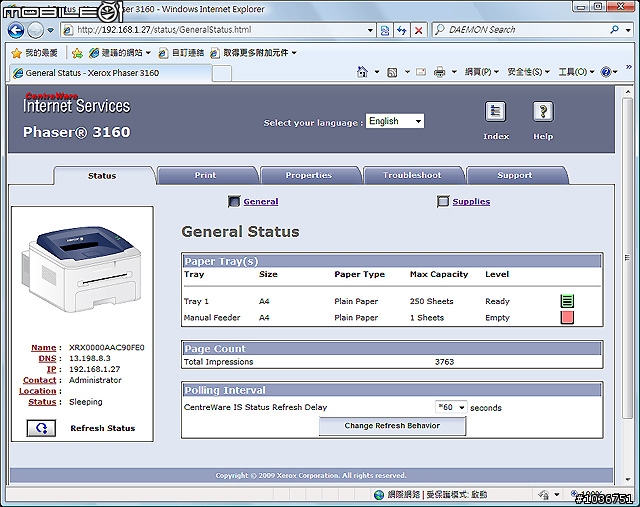This screenshot has width=640, height=507.
Task: Expand the Print options dropdown arrow
Action: [454, 72]
